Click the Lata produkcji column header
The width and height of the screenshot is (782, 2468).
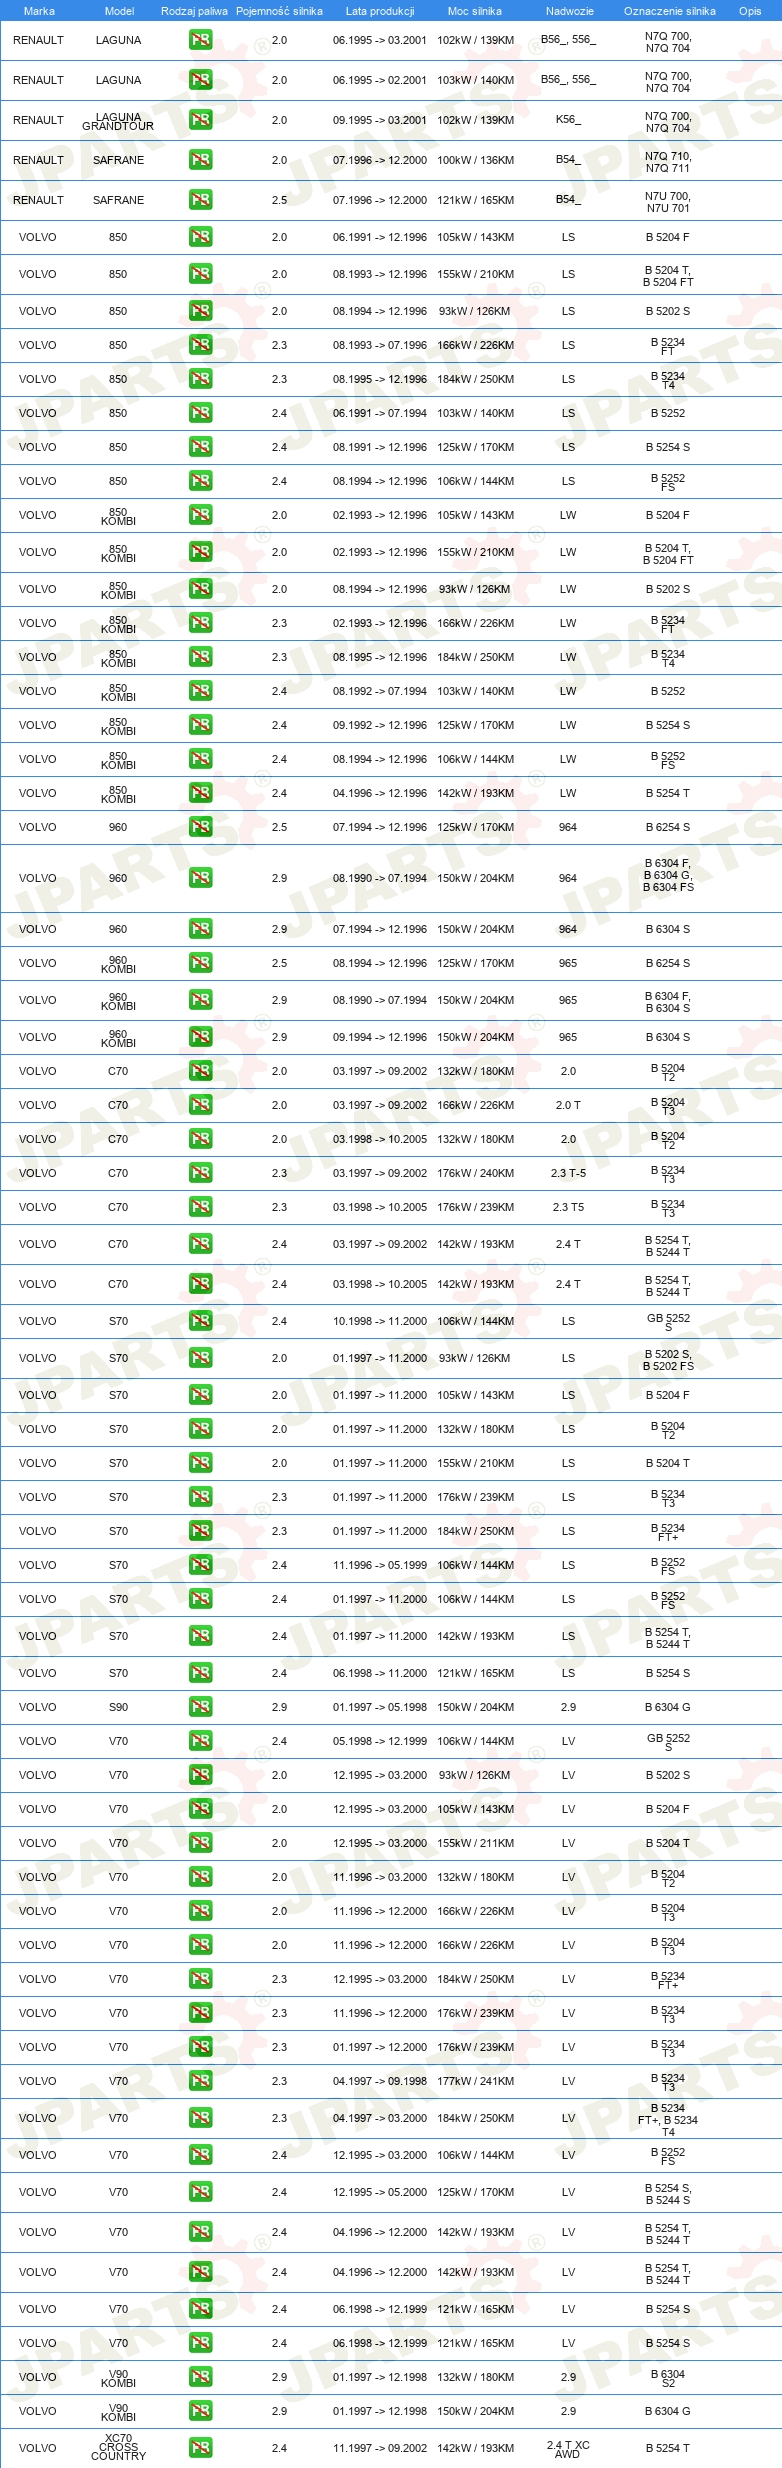(x=380, y=11)
